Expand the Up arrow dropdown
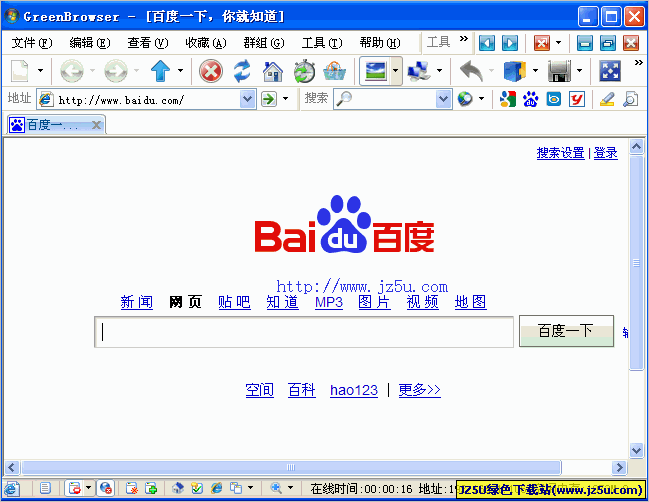 pyautogui.click(x=180, y=71)
